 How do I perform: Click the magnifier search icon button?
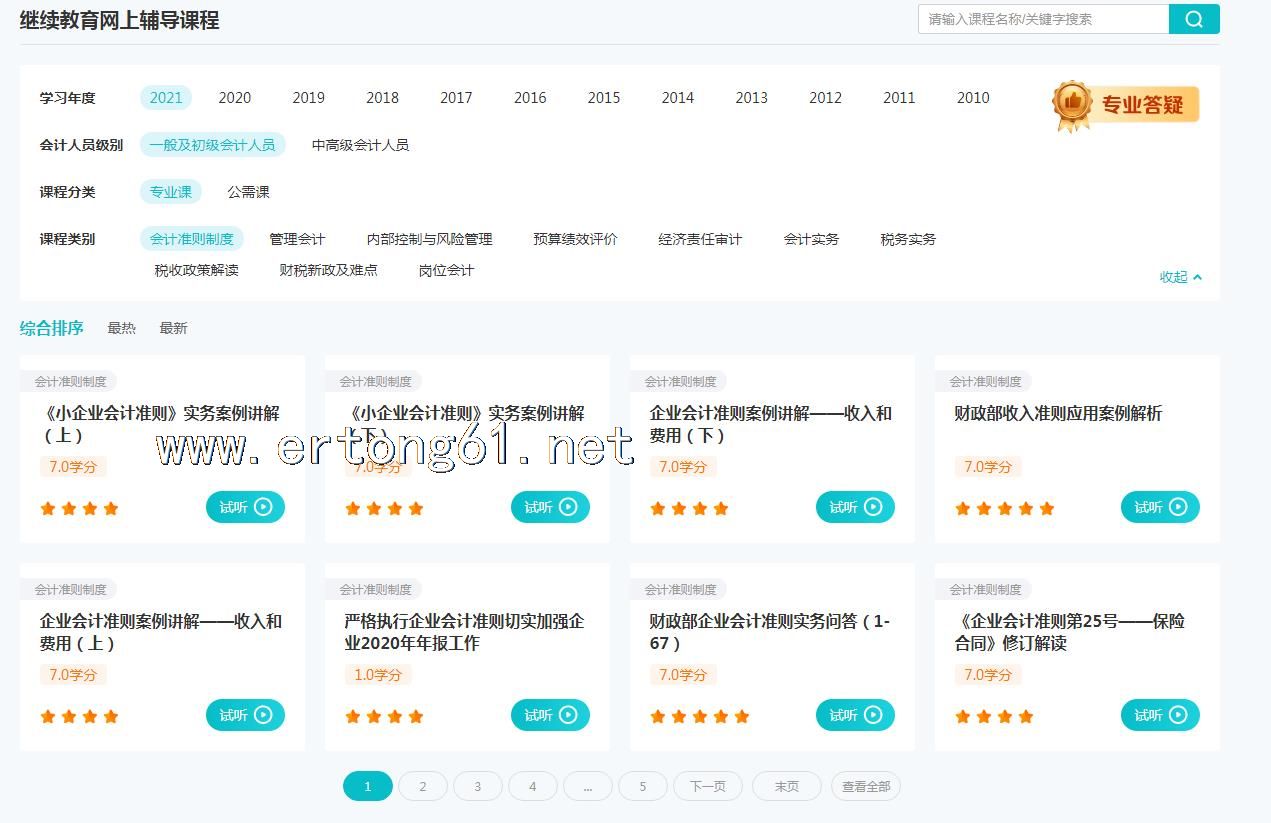[x=1194, y=19]
